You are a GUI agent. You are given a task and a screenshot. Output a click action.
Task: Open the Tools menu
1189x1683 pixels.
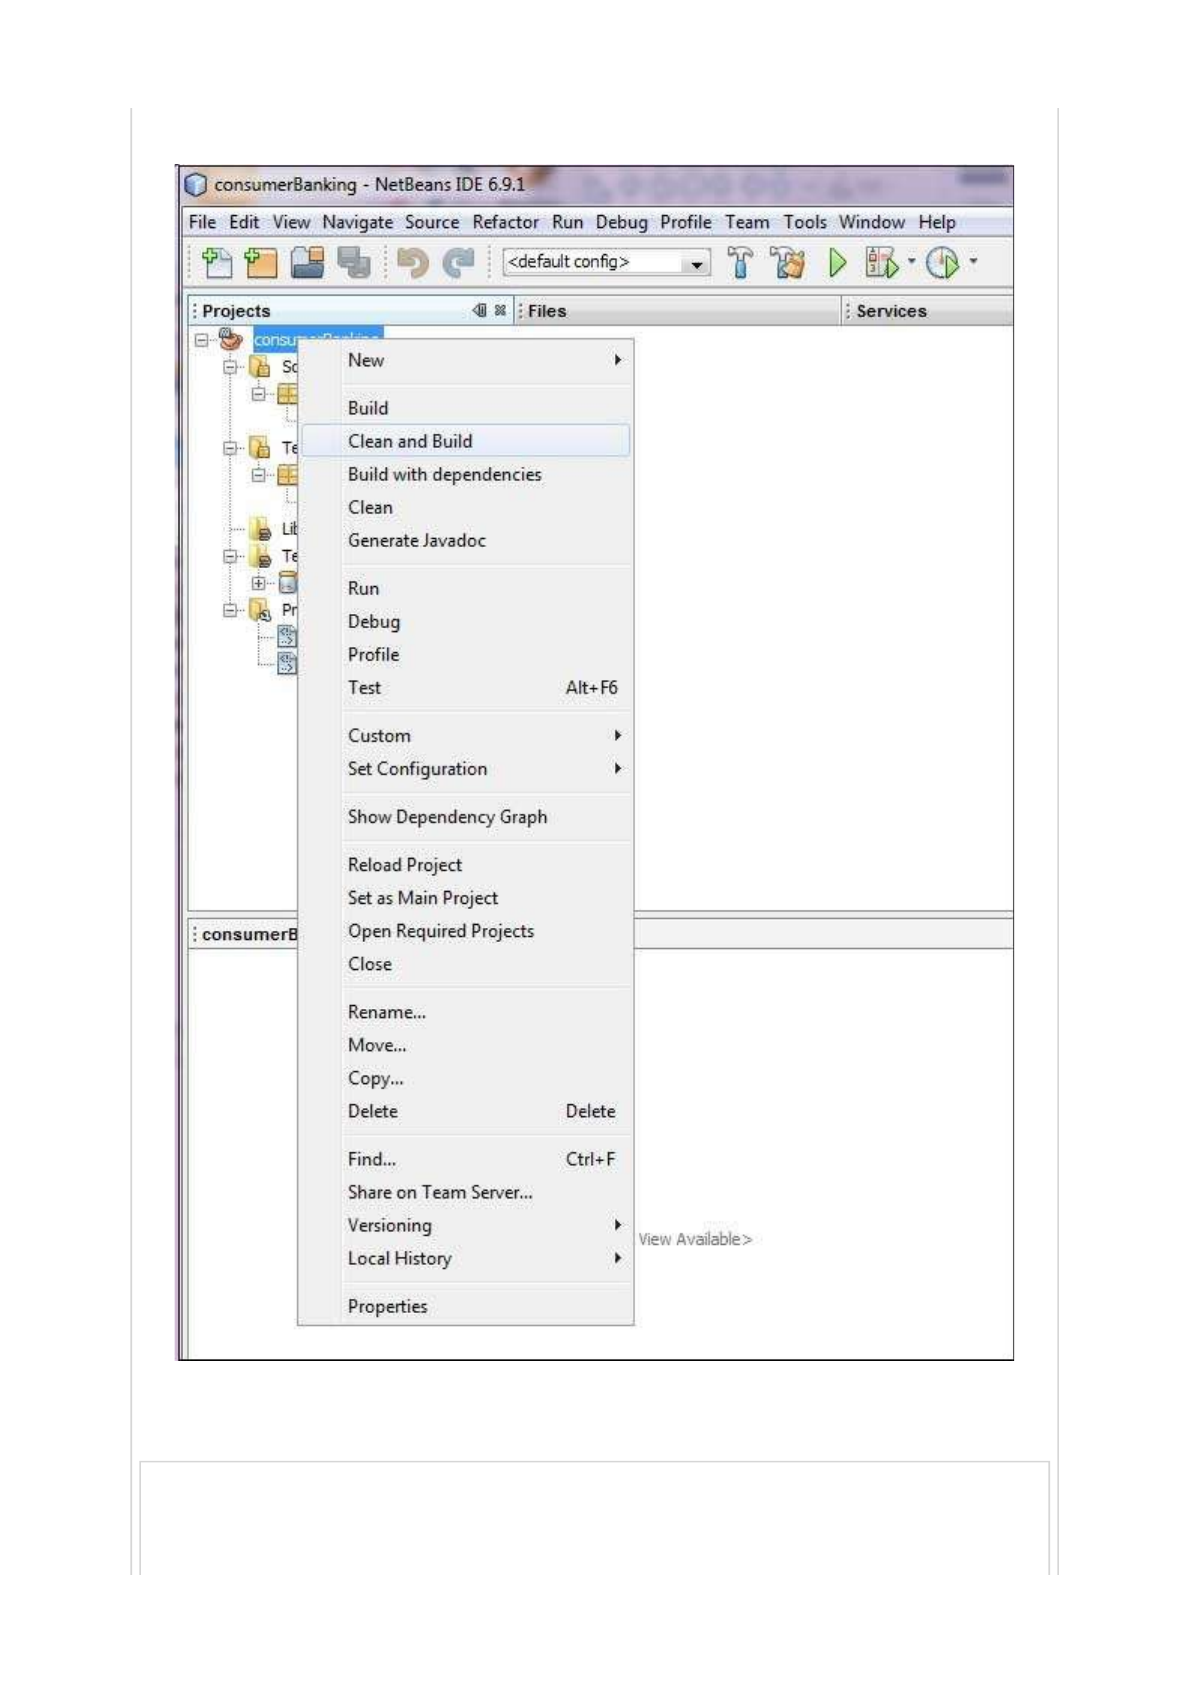pyautogui.click(x=805, y=222)
